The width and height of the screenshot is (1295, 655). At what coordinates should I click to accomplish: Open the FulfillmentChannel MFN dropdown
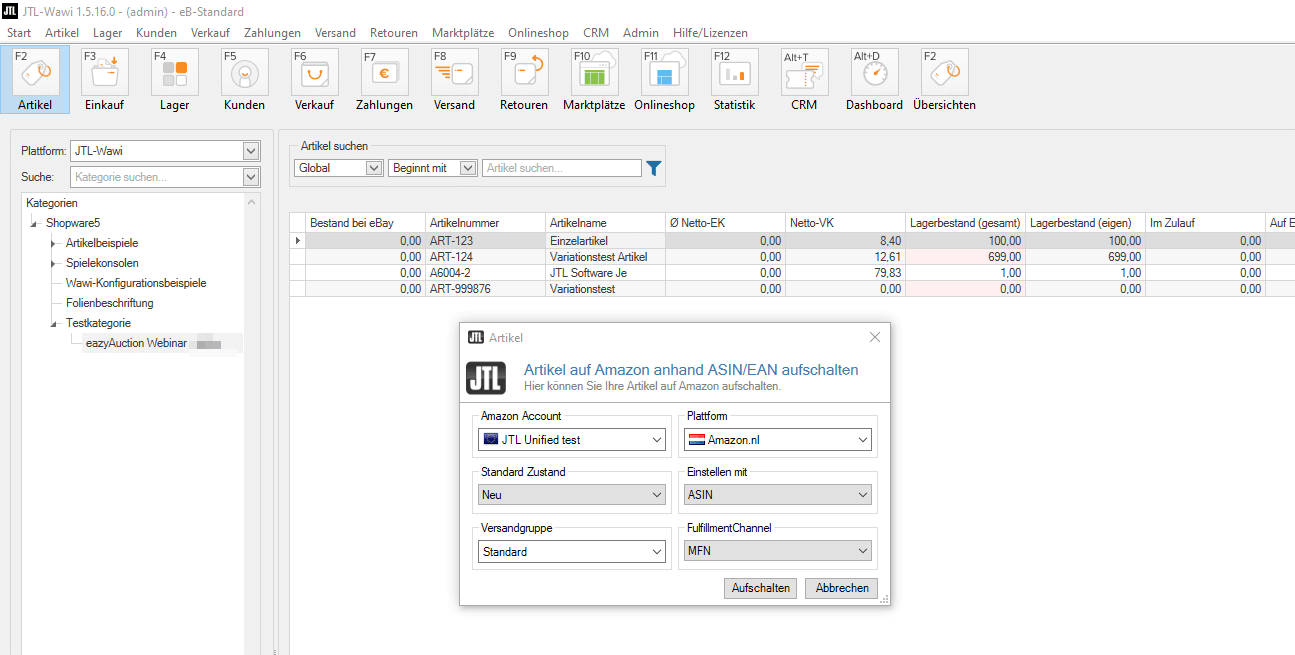pos(778,551)
